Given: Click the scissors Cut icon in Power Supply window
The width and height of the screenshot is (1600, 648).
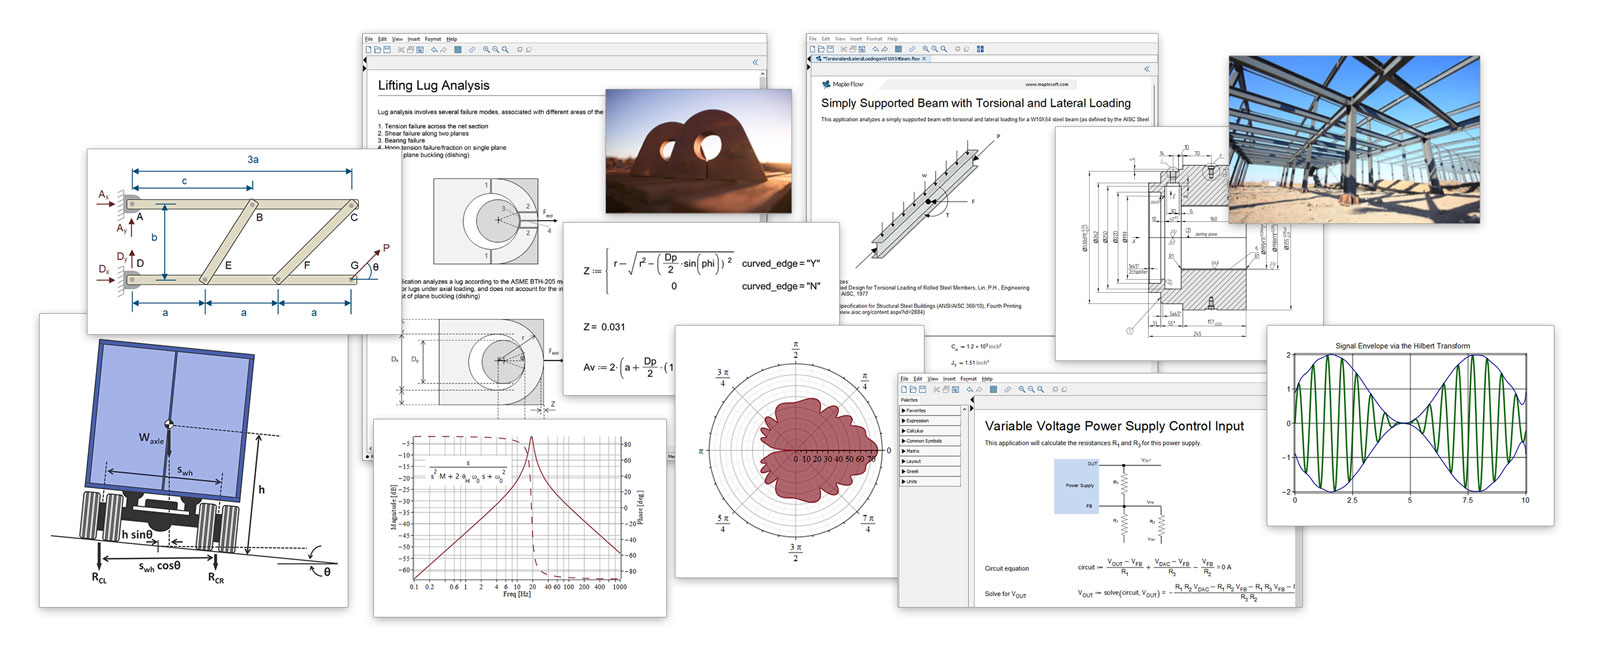Looking at the screenshot, I should click(936, 389).
